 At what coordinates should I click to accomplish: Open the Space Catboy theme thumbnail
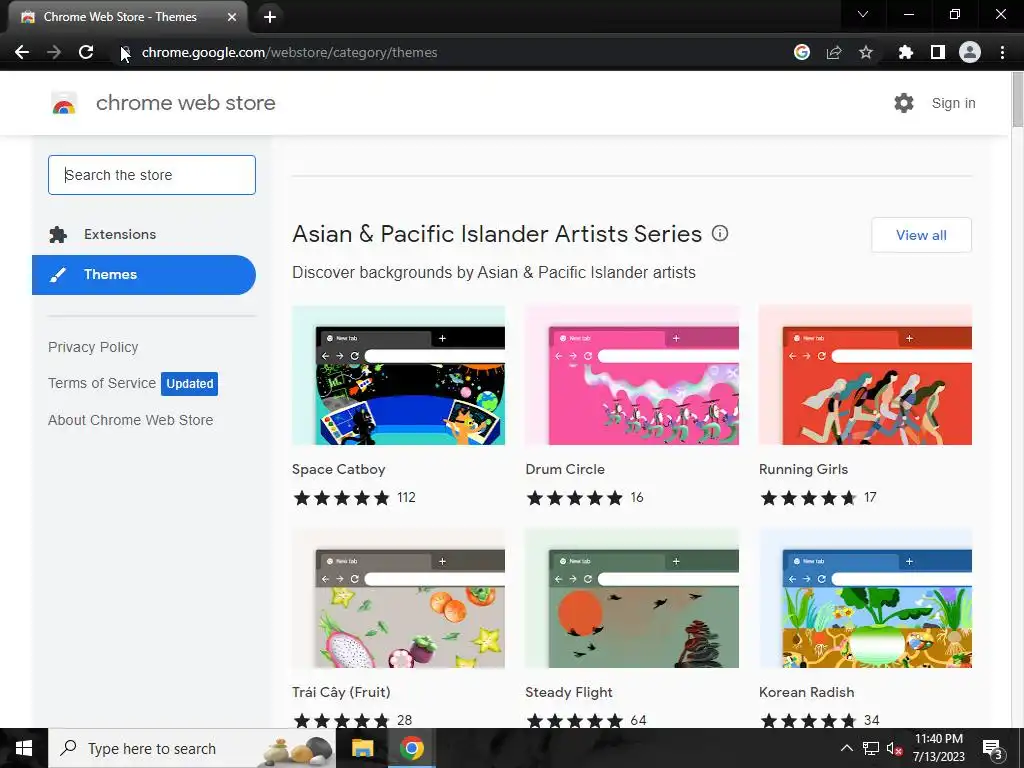pyautogui.click(x=398, y=376)
